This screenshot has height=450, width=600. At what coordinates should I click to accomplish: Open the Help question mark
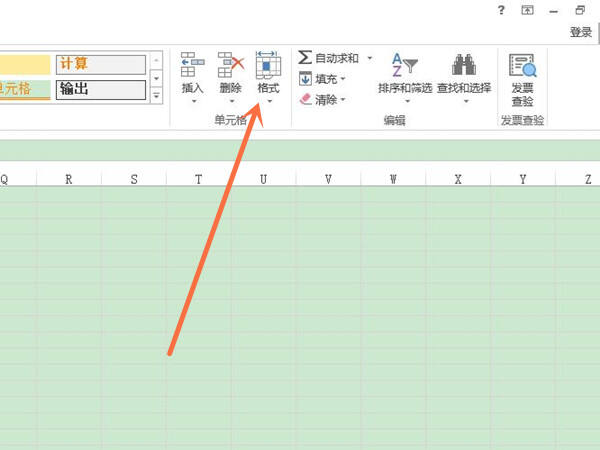click(501, 10)
